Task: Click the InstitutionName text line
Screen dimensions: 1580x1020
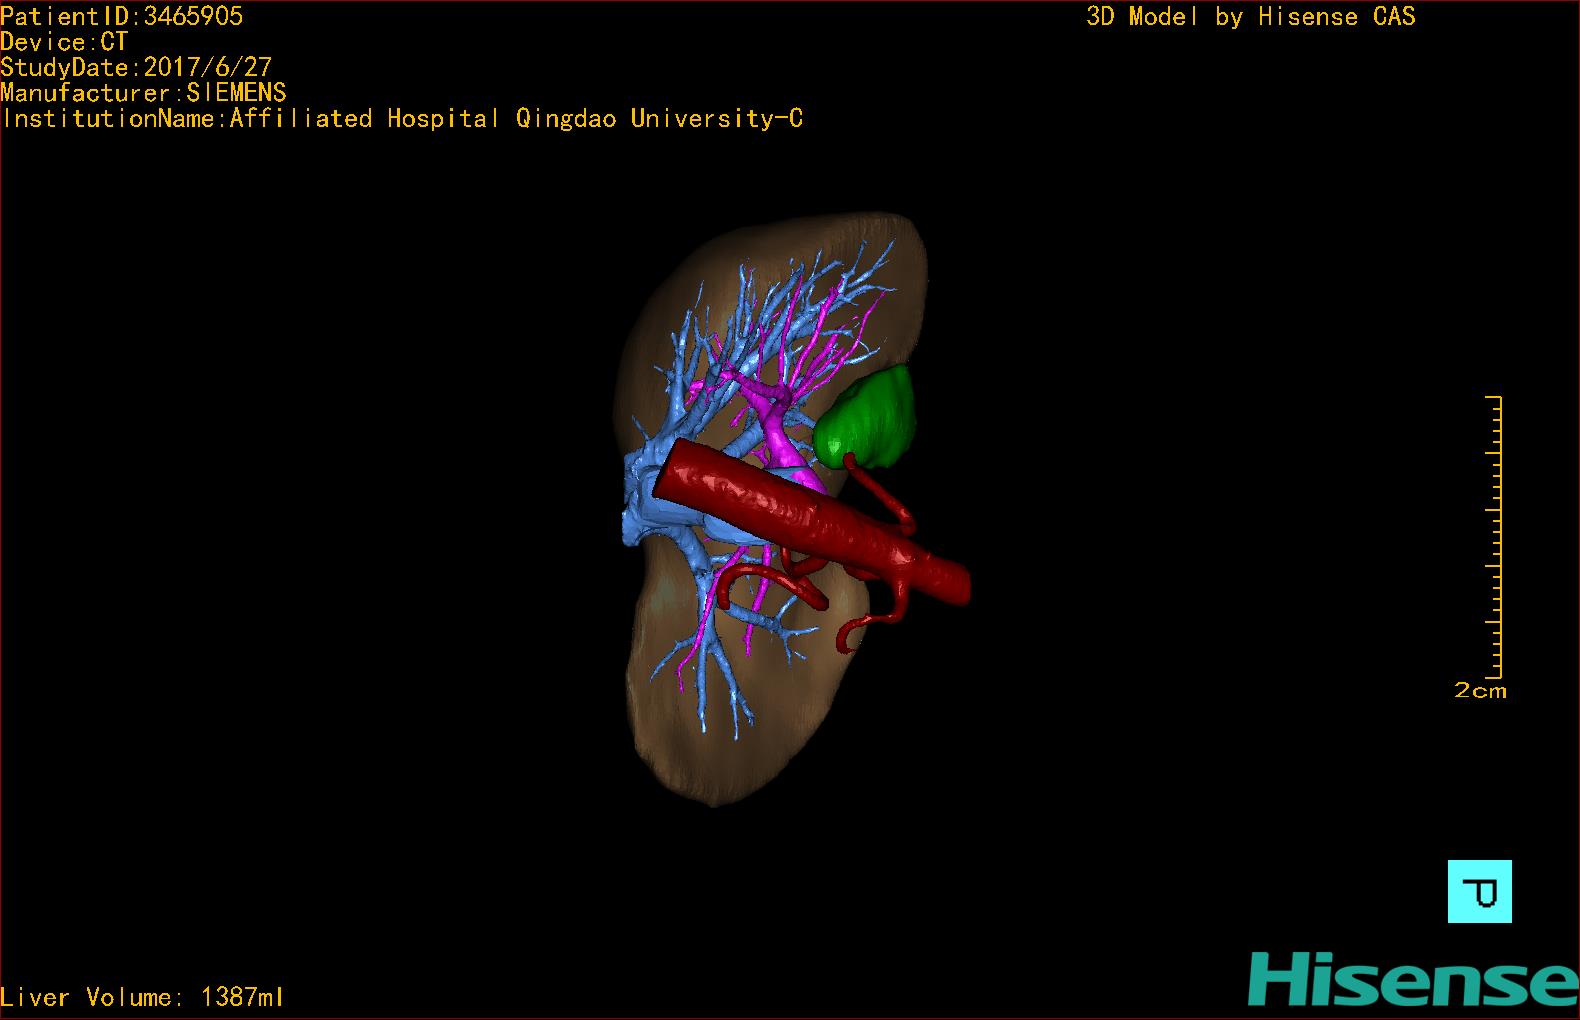Action: click(401, 119)
